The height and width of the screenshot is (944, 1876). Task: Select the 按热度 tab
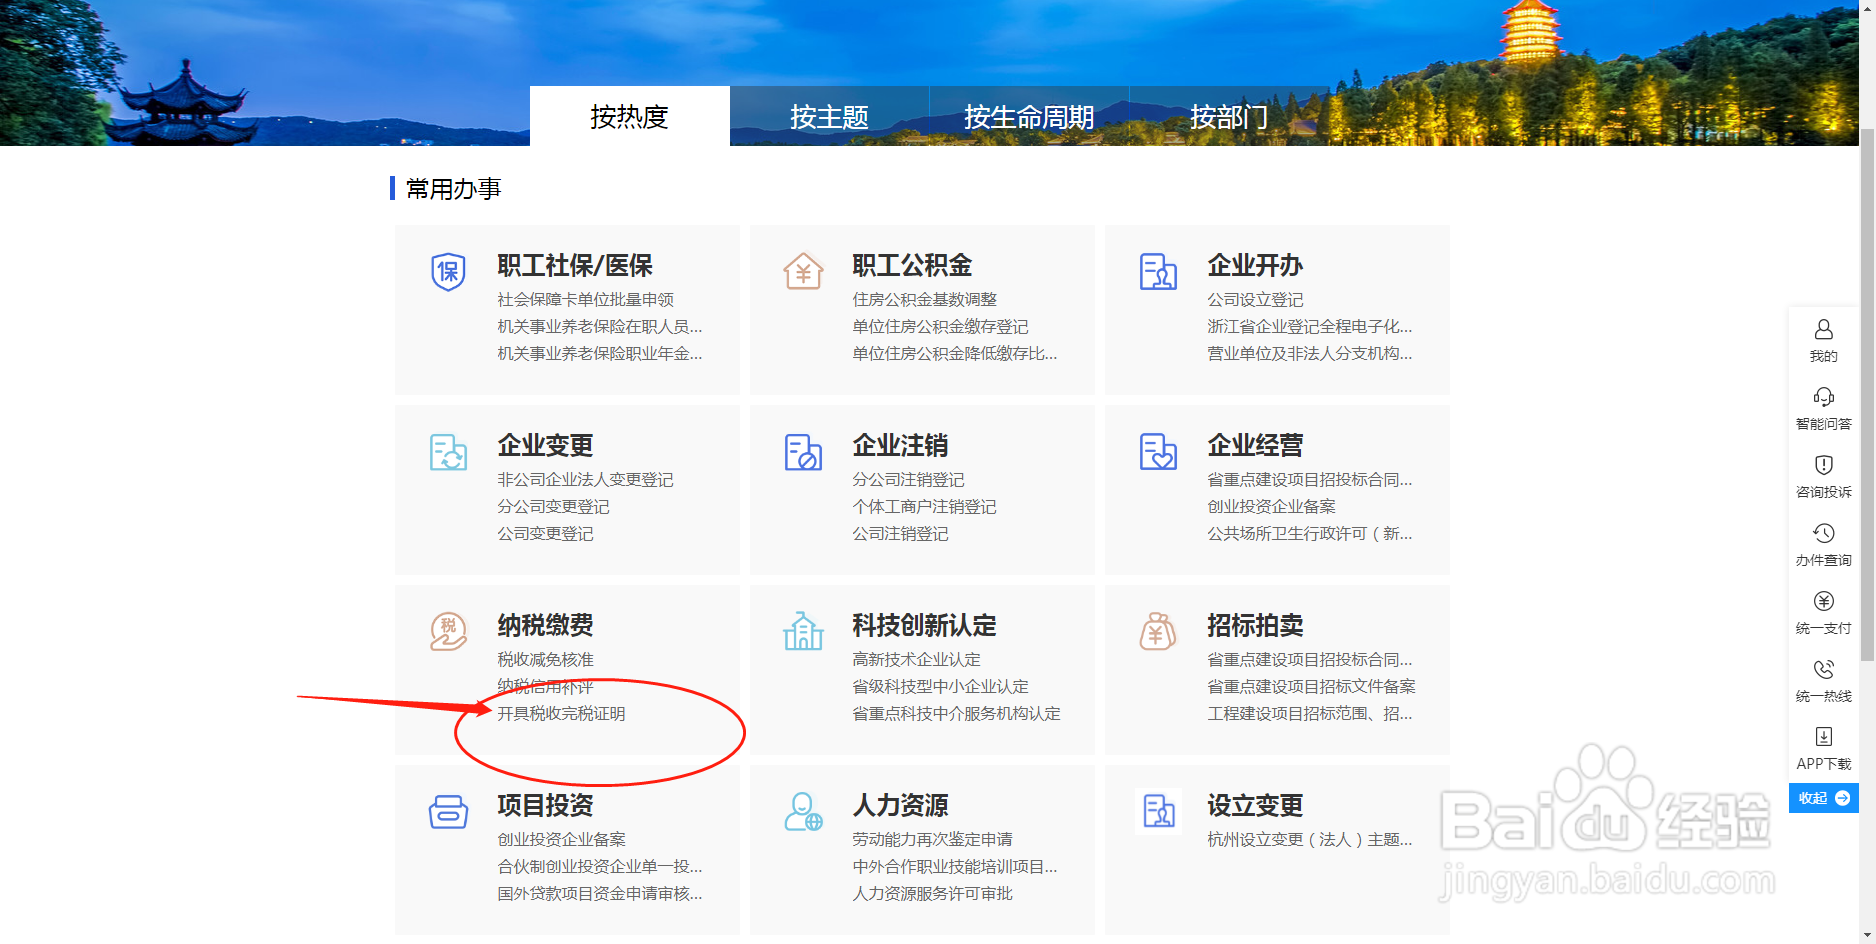[629, 116]
